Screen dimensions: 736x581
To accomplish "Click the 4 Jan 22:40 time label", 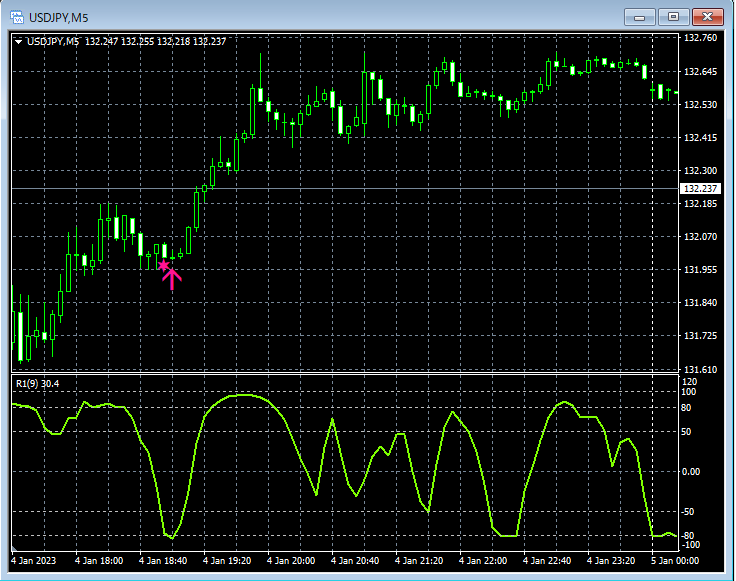I will pyautogui.click(x=547, y=561).
